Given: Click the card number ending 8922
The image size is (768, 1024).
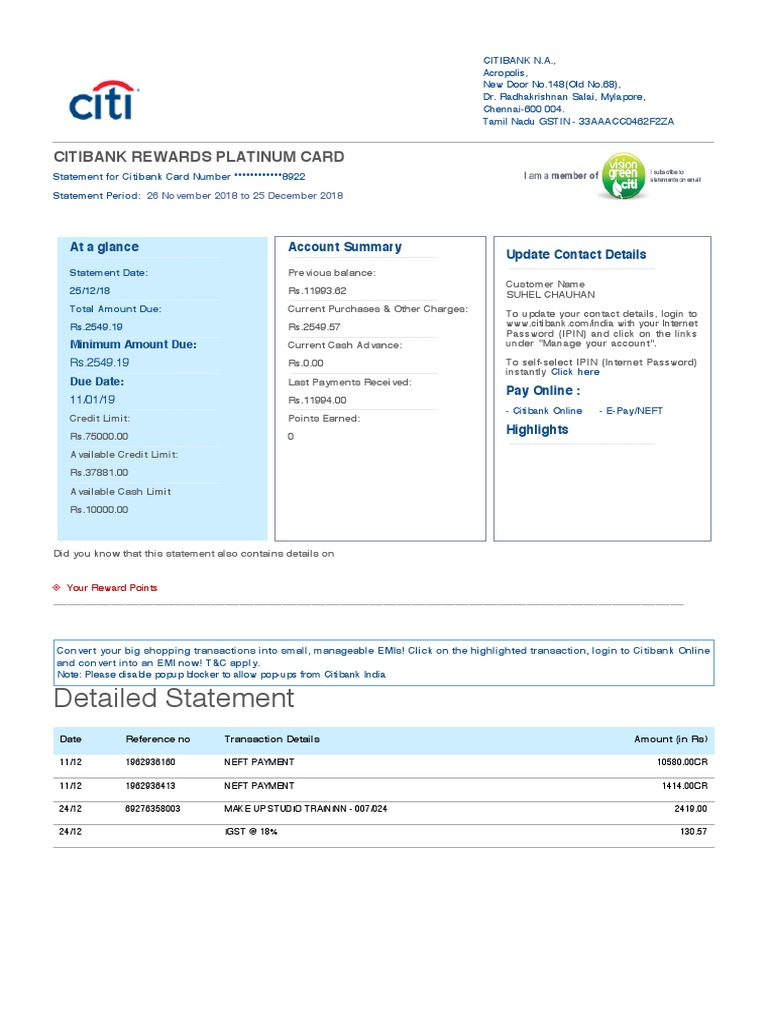Looking at the screenshot, I should pyautogui.click(x=269, y=176).
